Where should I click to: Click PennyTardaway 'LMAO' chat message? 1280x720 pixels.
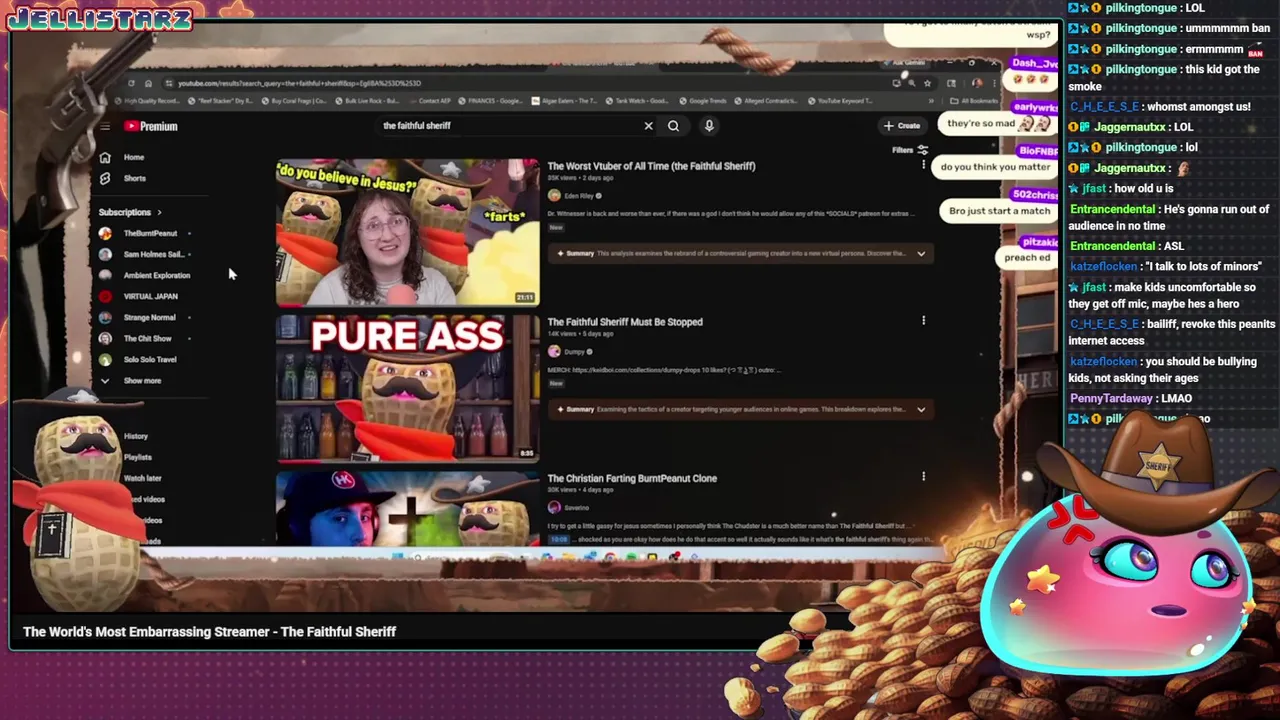(x=1131, y=399)
